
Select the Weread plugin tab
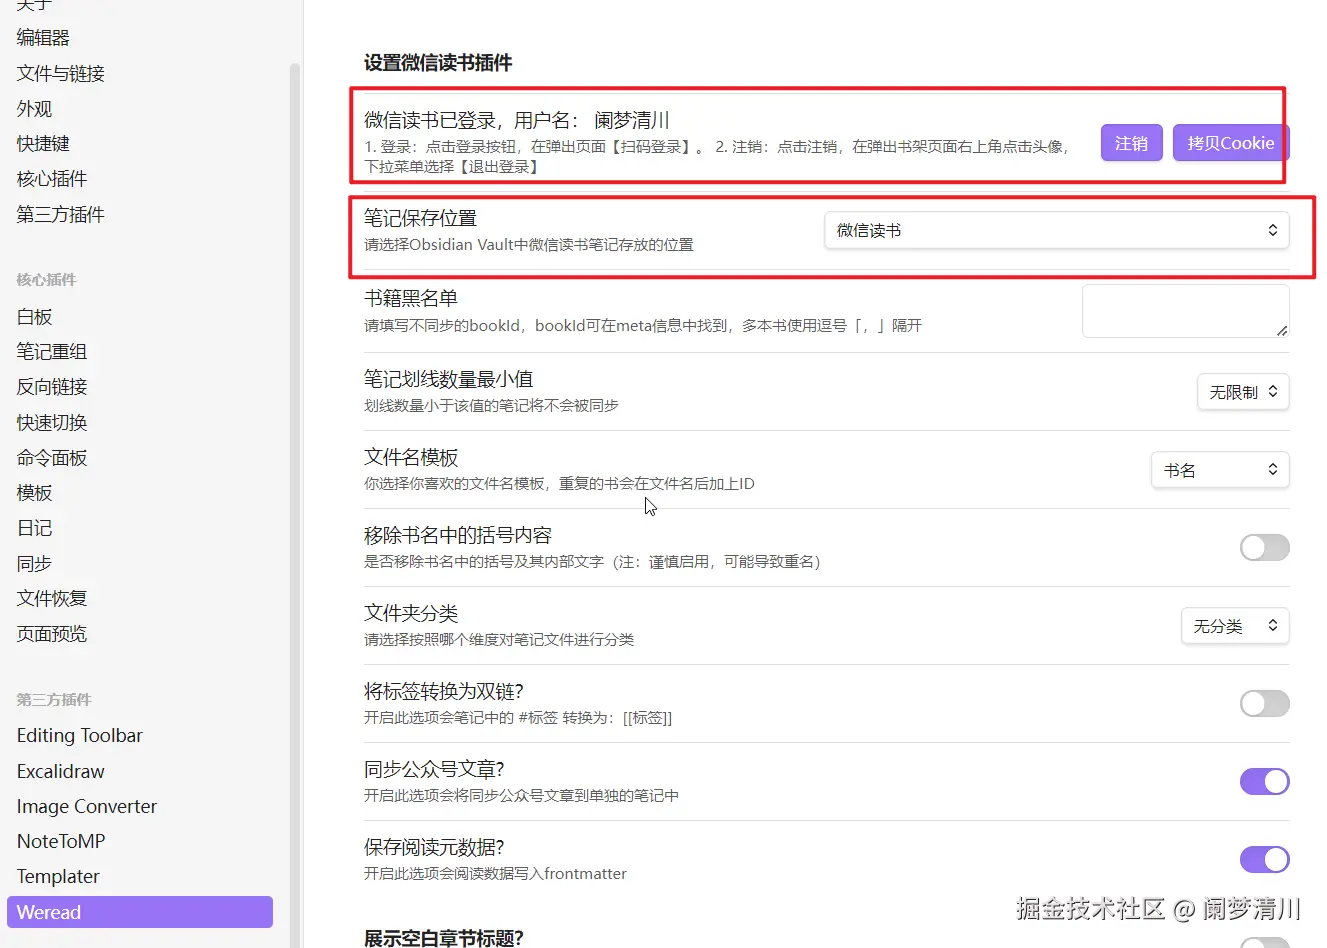point(140,912)
